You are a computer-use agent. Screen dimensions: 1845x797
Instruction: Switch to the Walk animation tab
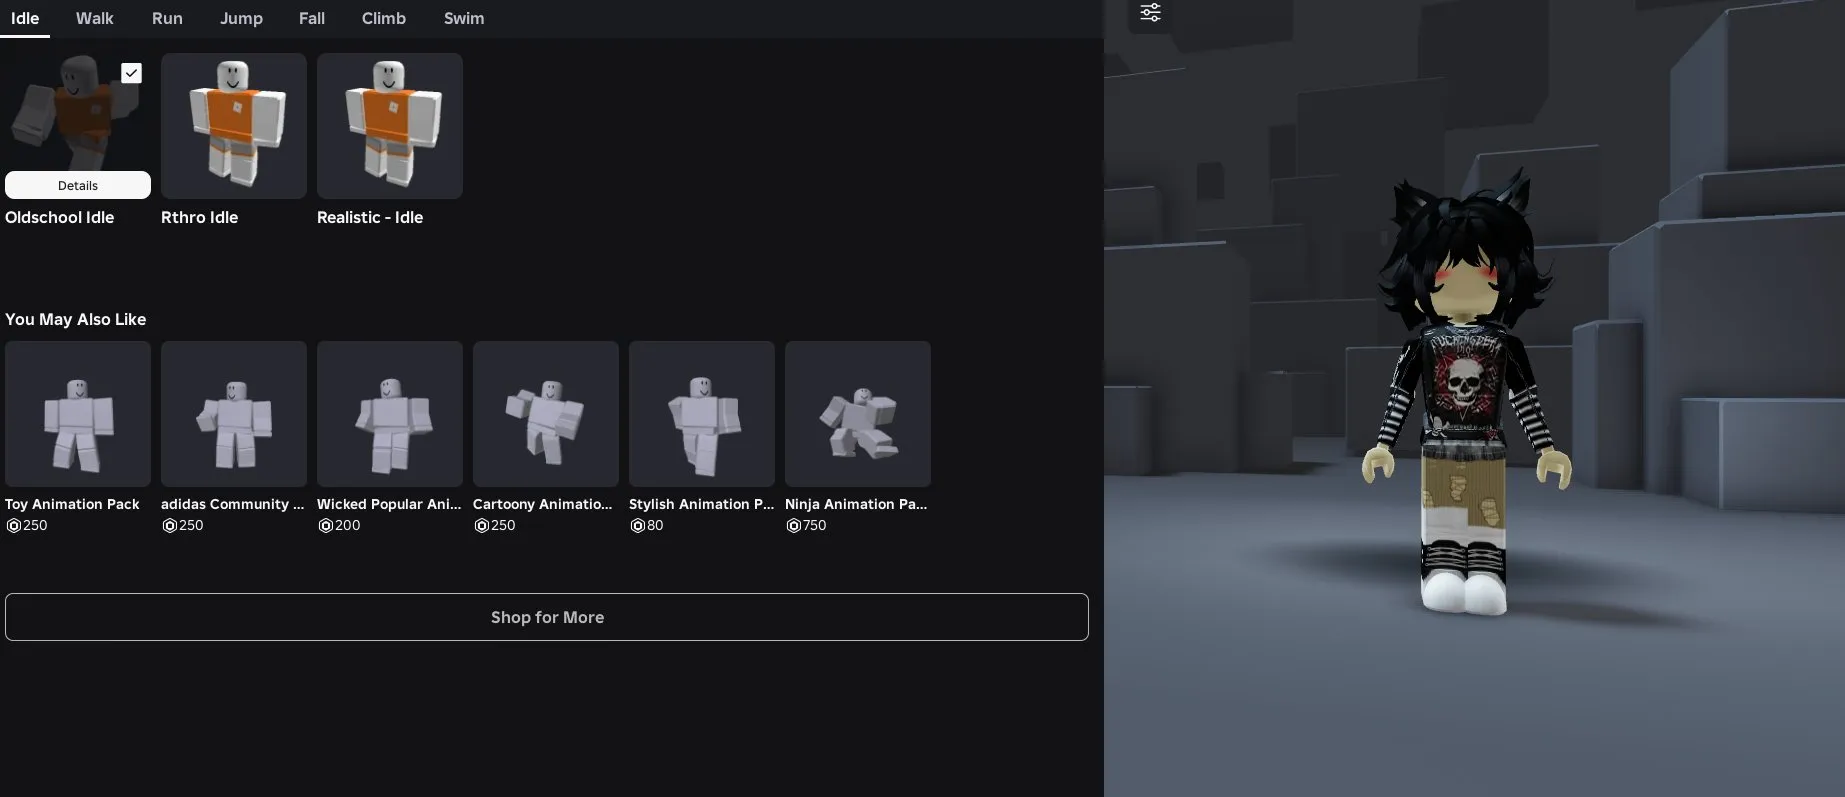click(x=94, y=18)
